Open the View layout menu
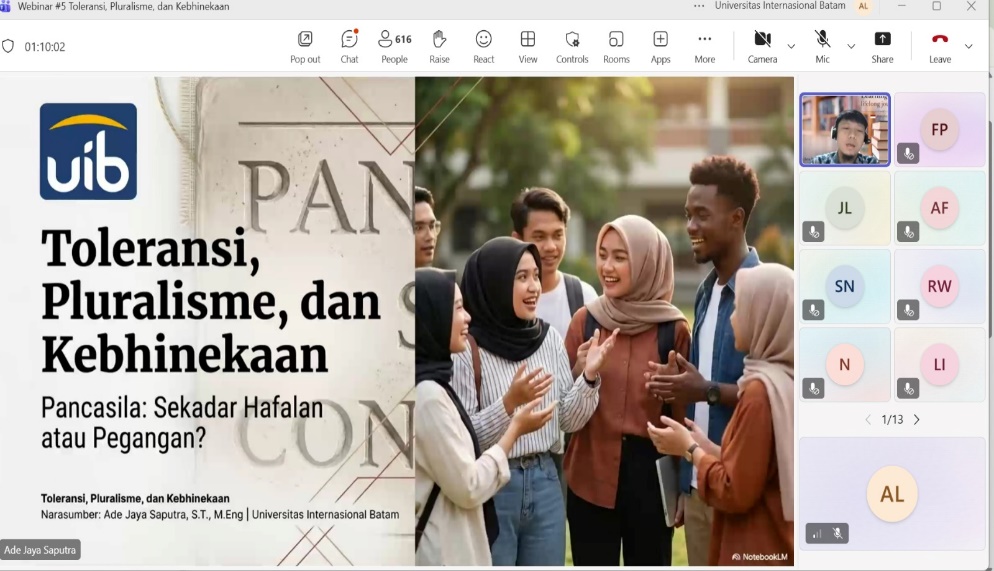Image resolution: width=994 pixels, height=571 pixels. pos(528,46)
